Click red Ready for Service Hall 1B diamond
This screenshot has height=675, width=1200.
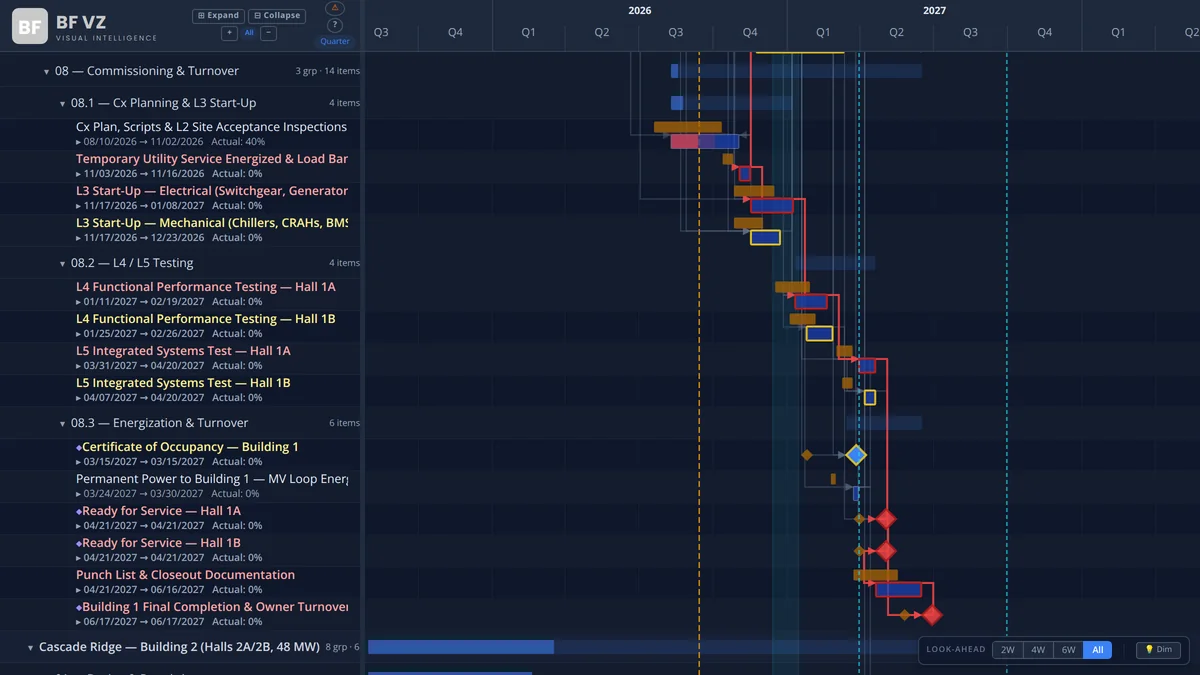(885, 551)
